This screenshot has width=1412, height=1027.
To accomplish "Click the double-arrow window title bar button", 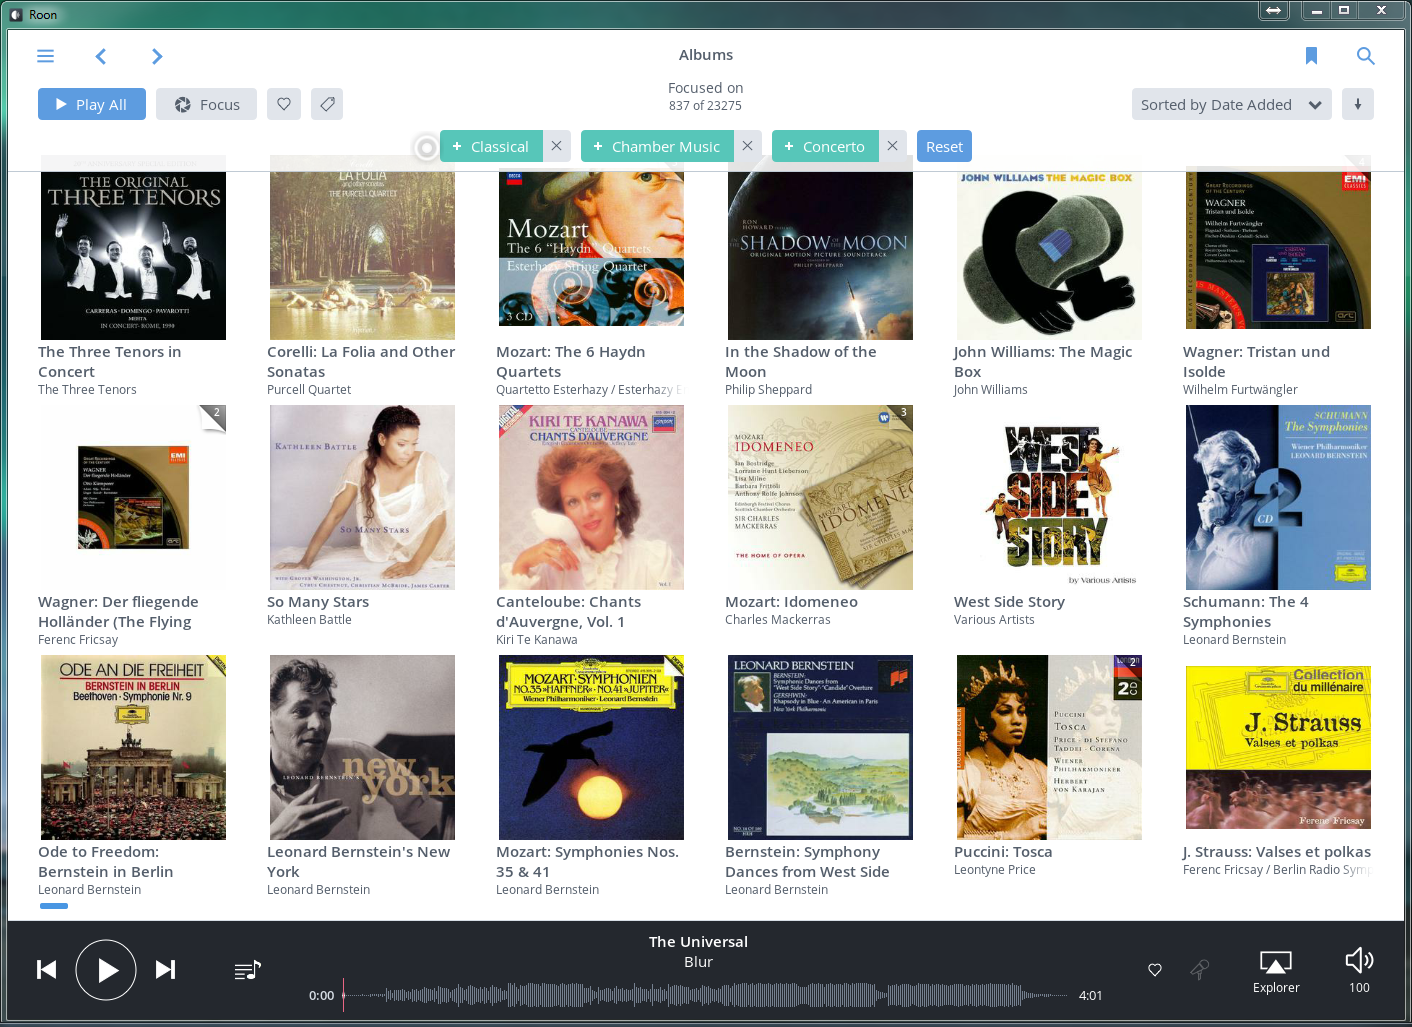I will point(1273,10).
